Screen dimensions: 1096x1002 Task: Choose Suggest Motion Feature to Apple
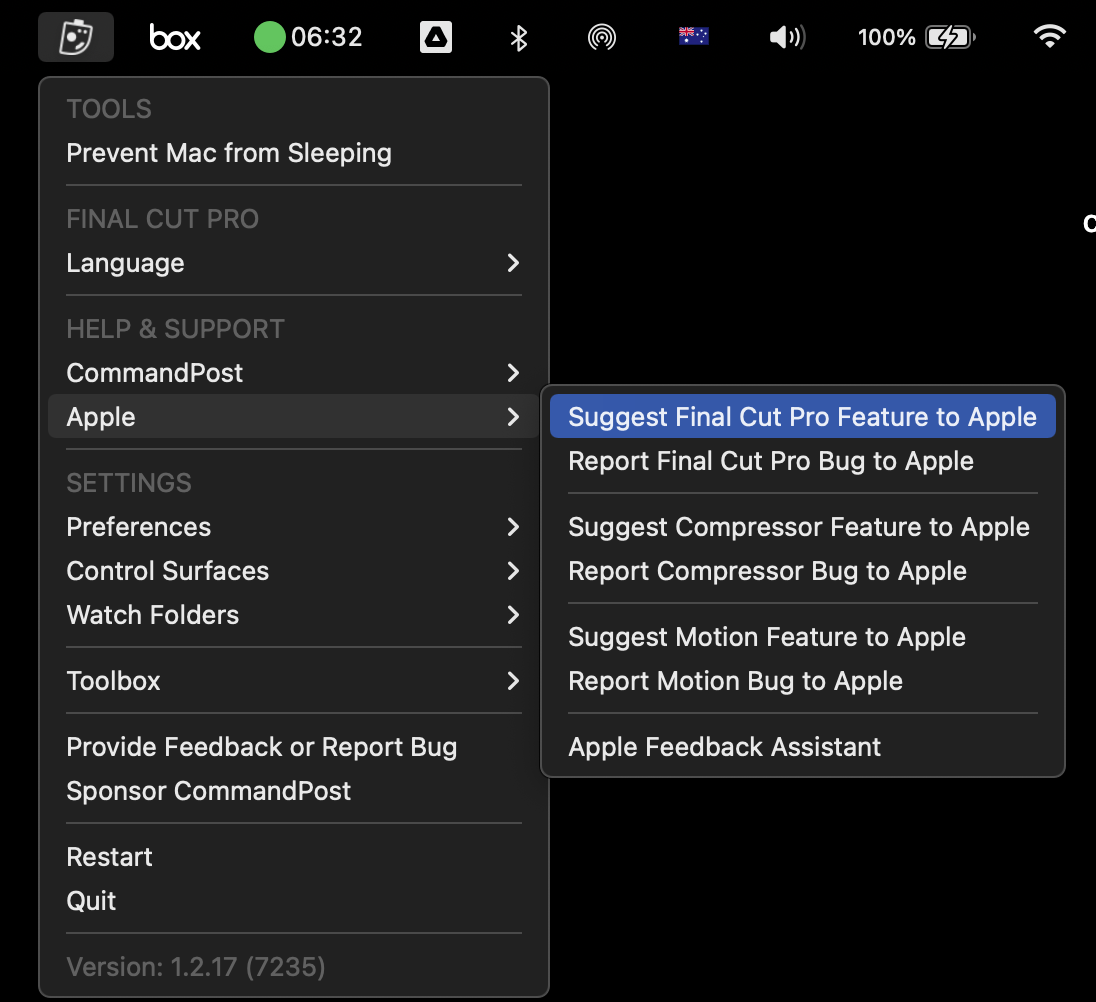[x=802, y=637]
